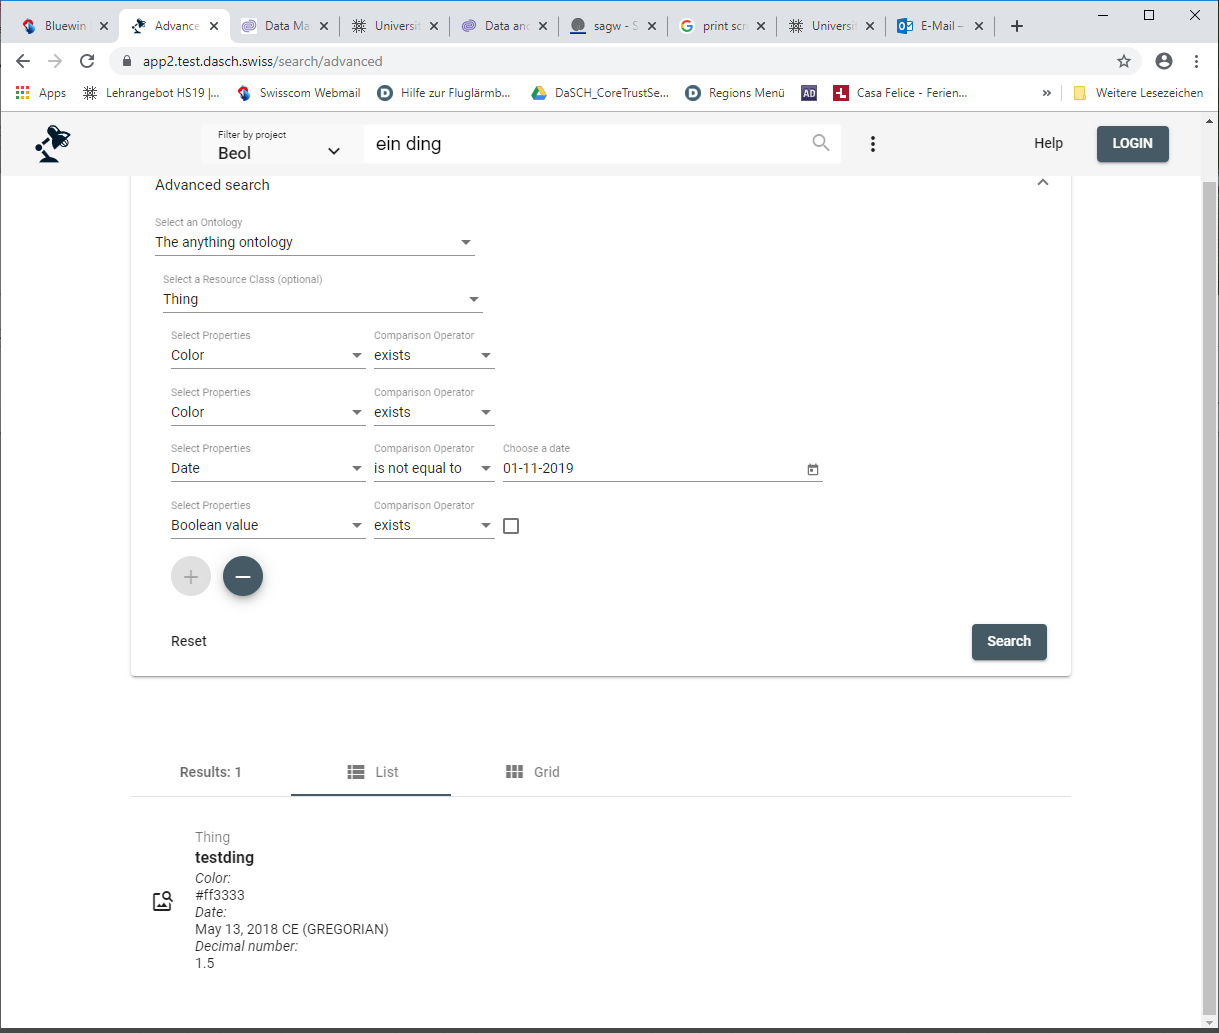Image resolution: width=1219 pixels, height=1033 pixels.
Task: Click the Help link
Action: [x=1048, y=143]
